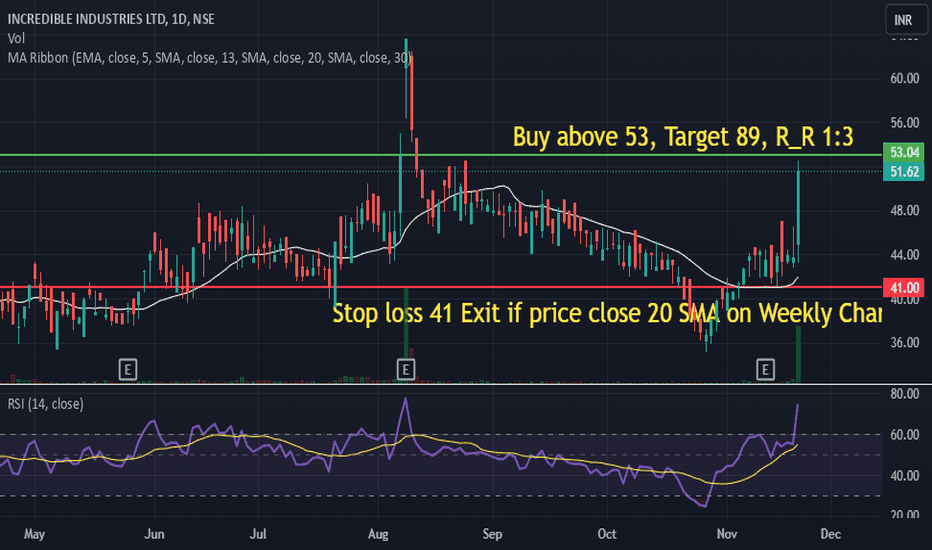Click the 36.00 price axis label

(x=905, y=343)
